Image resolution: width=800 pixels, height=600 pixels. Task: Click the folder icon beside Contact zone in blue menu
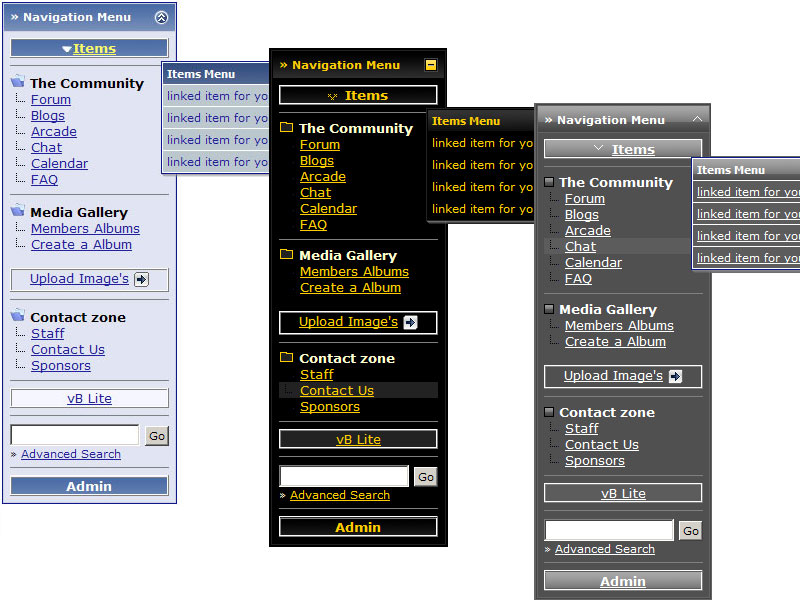18,316
